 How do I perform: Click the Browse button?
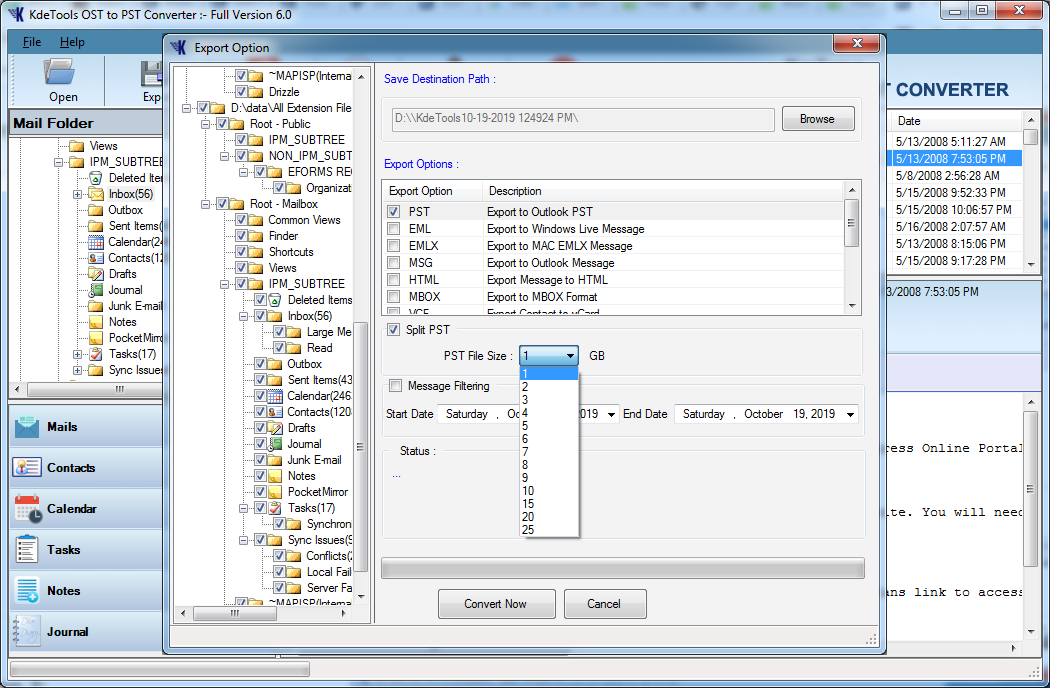[817, 119]
